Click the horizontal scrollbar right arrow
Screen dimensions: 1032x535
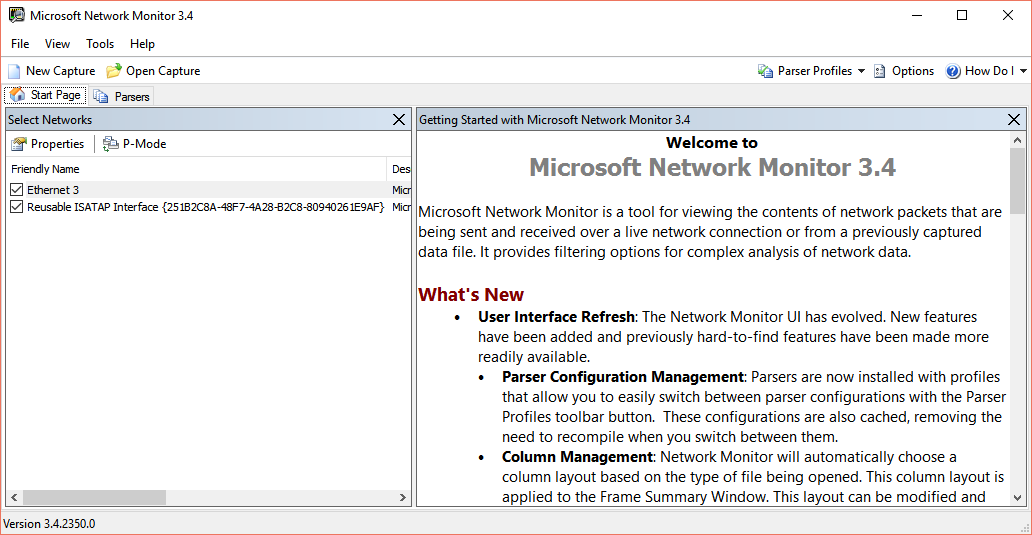[x=403, y=497]
